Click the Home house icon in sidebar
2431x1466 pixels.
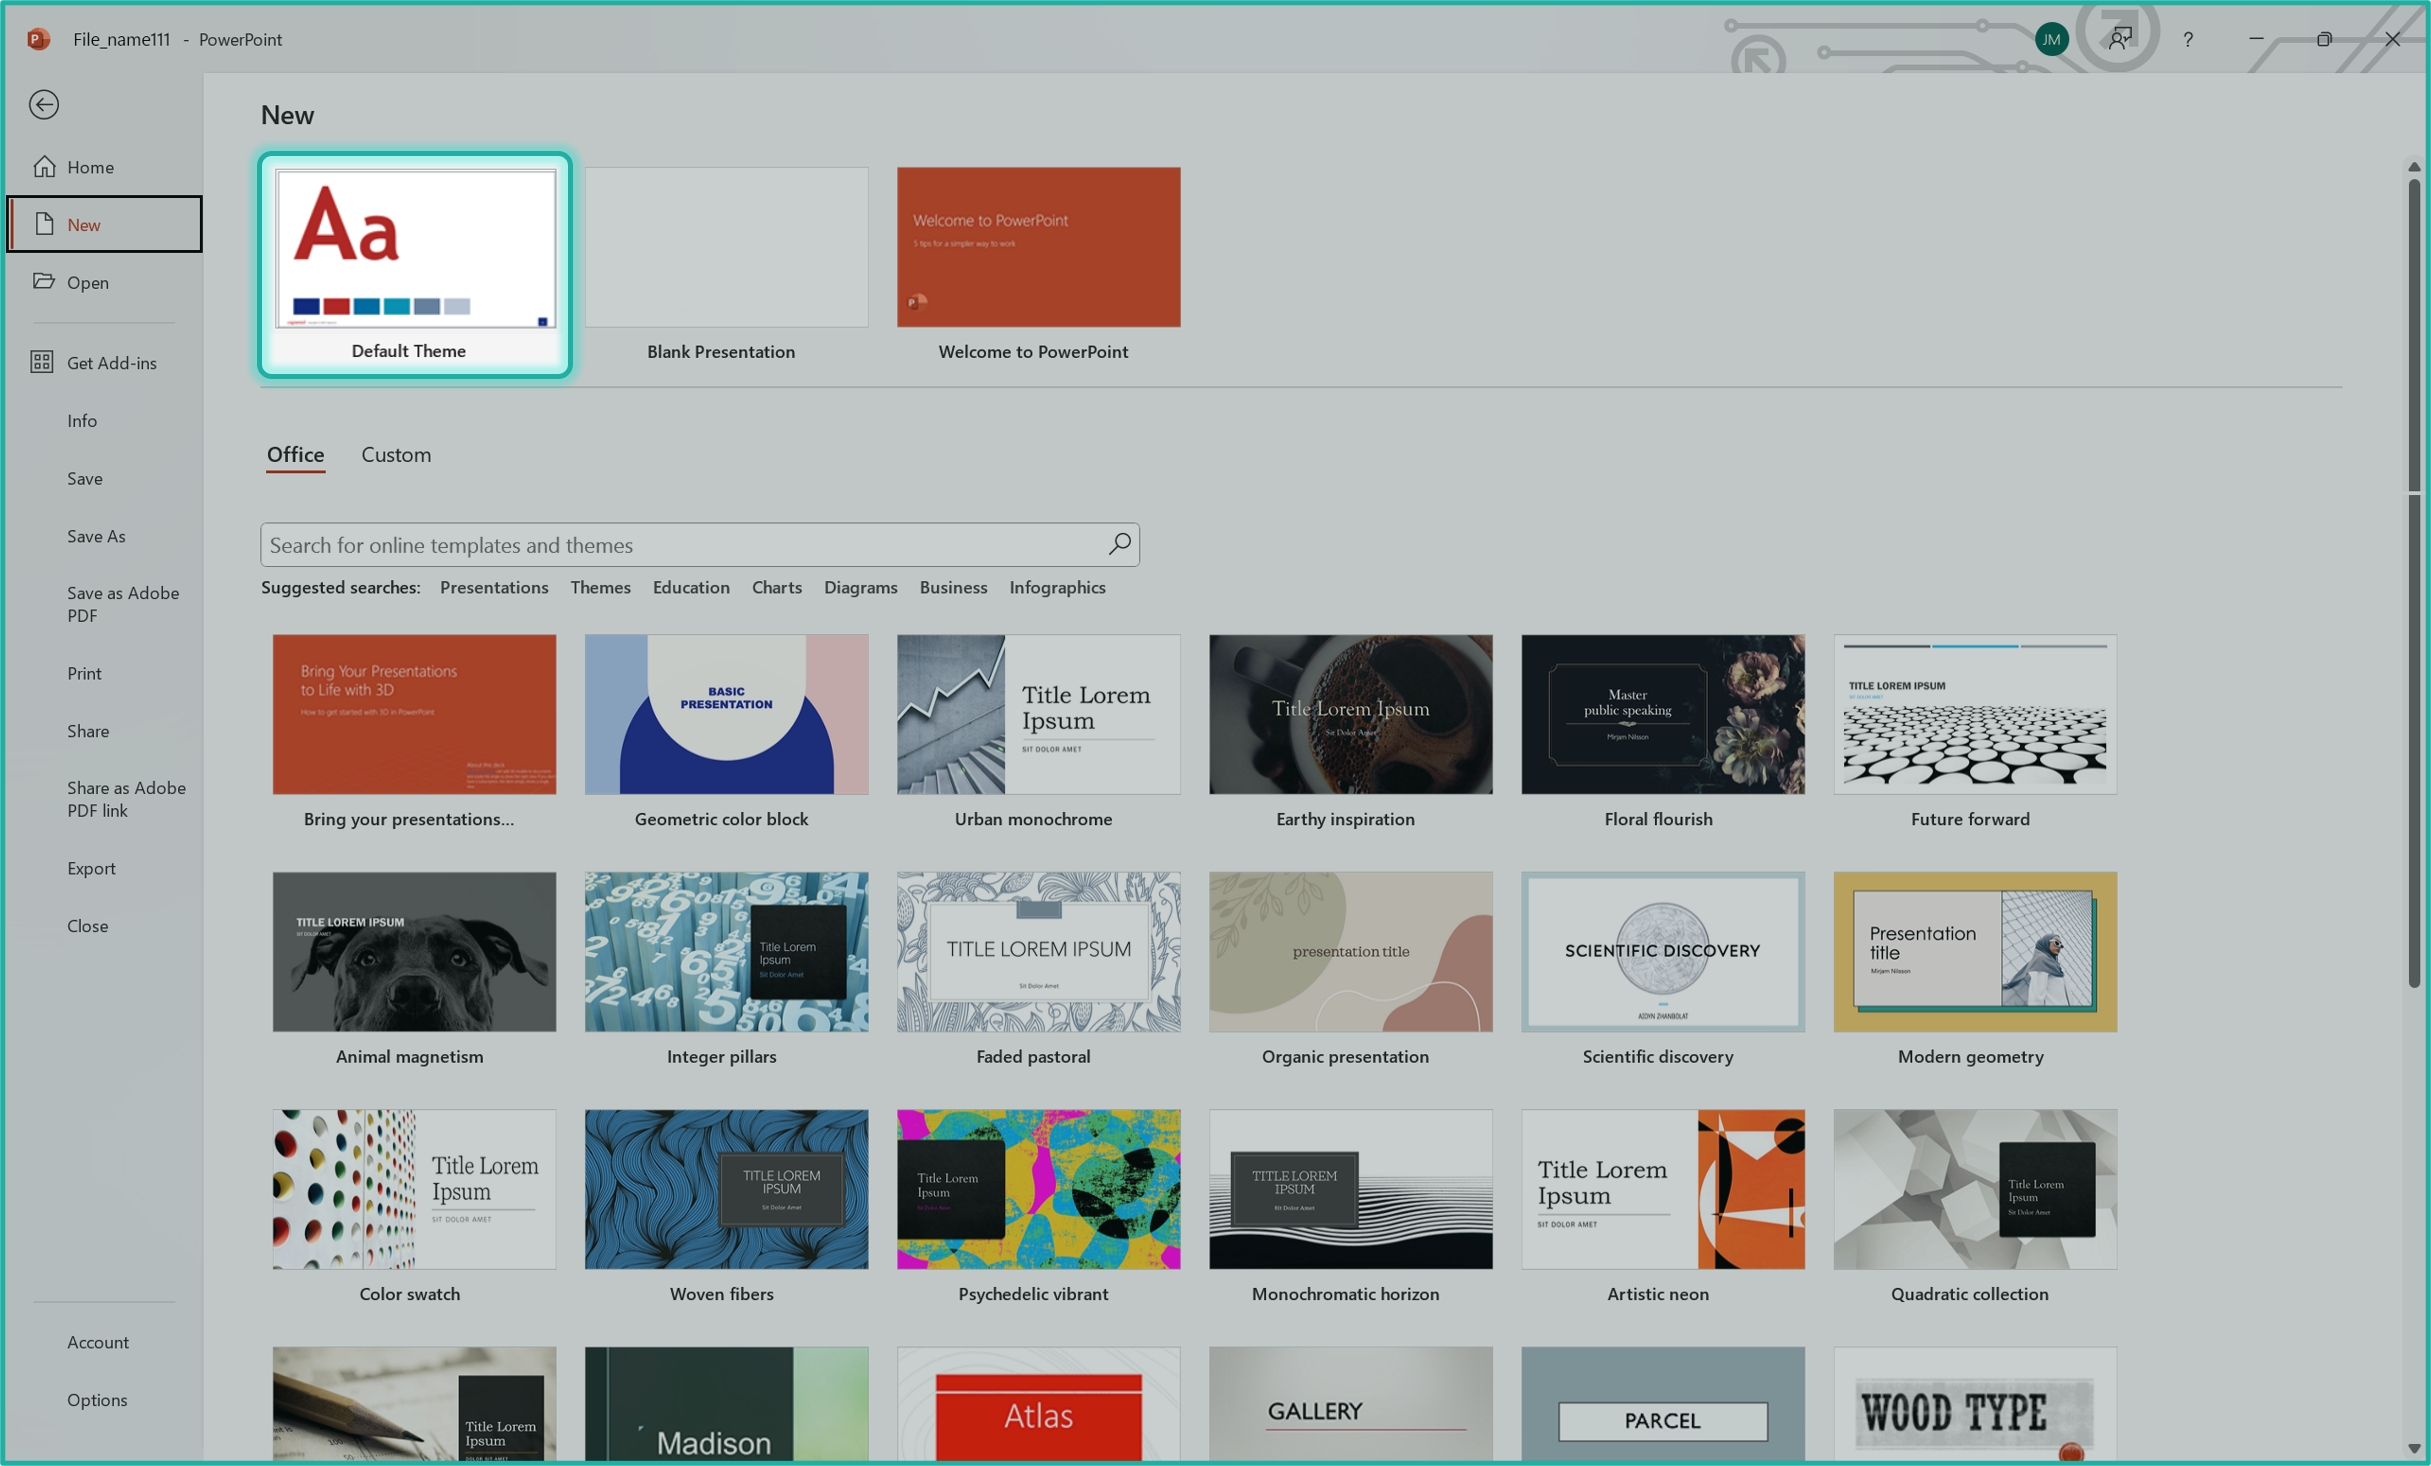(44, 166)
